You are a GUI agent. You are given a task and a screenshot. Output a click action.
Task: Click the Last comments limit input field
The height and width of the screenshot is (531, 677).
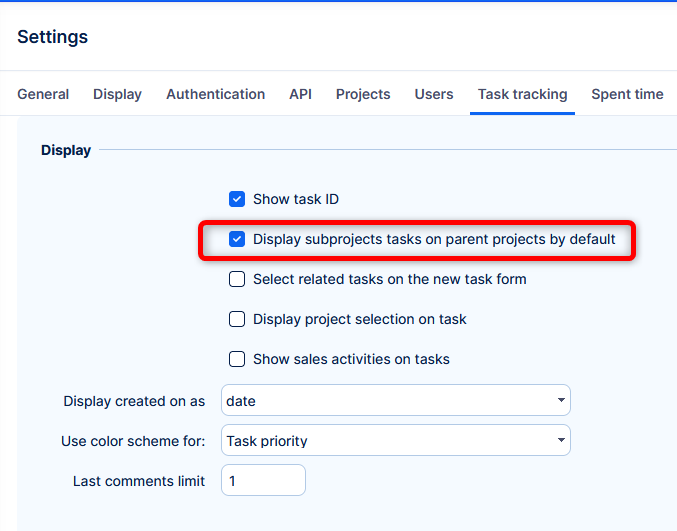(263, 481)
